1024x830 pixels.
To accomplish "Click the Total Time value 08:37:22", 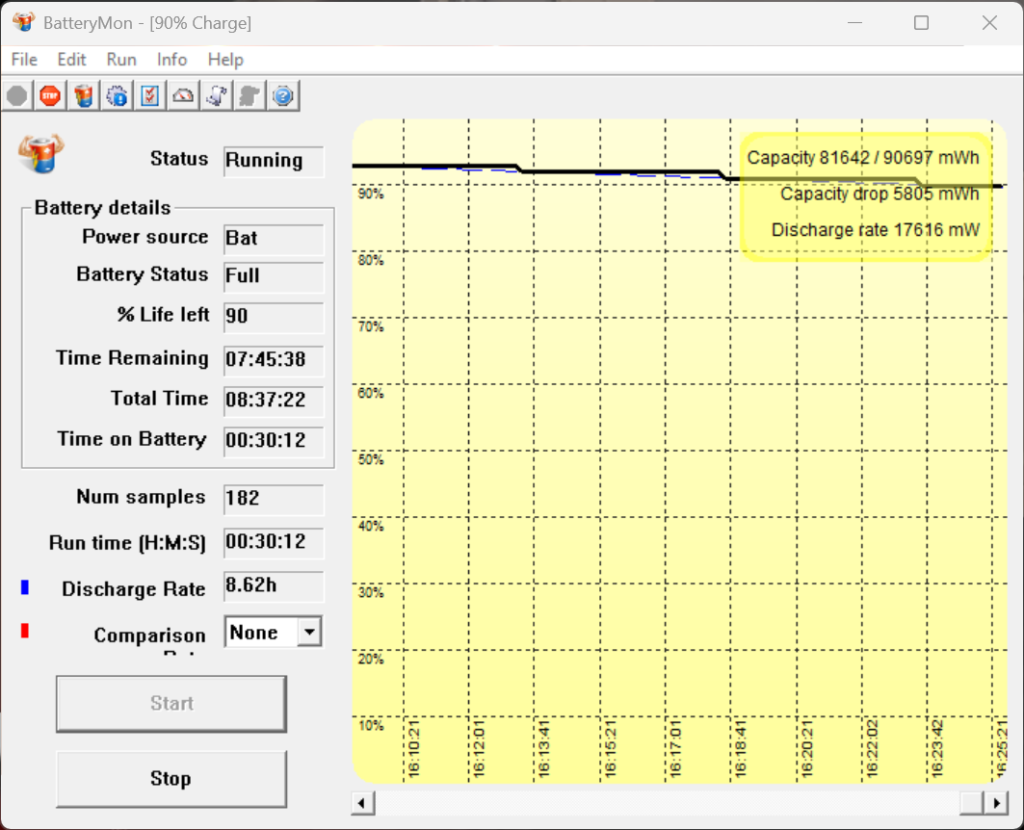I will pyautogui.click(x=274, y=400).
